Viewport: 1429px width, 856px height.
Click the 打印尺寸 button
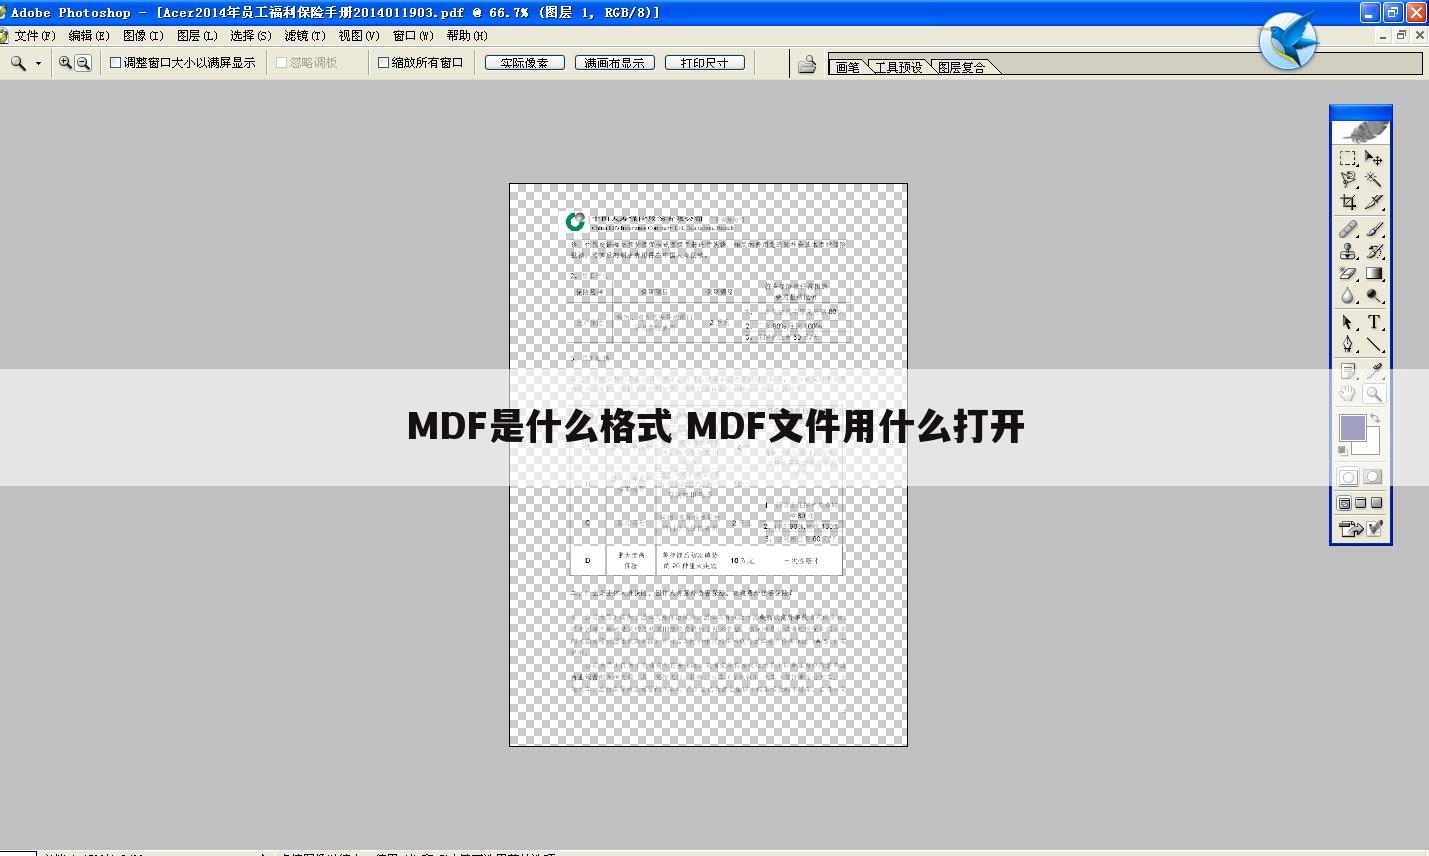[x=705, y=62]
